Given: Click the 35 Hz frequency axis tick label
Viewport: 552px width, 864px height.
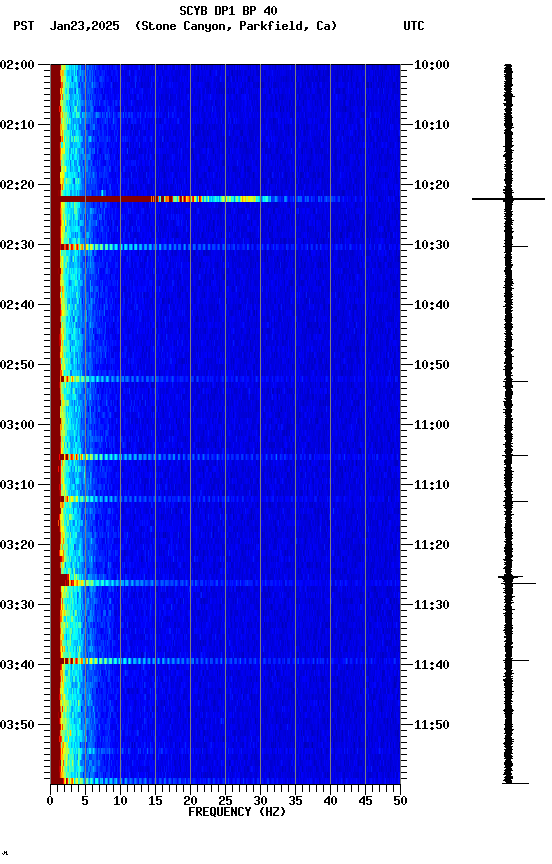Looking at the screenshot, I should click(295, 801).
